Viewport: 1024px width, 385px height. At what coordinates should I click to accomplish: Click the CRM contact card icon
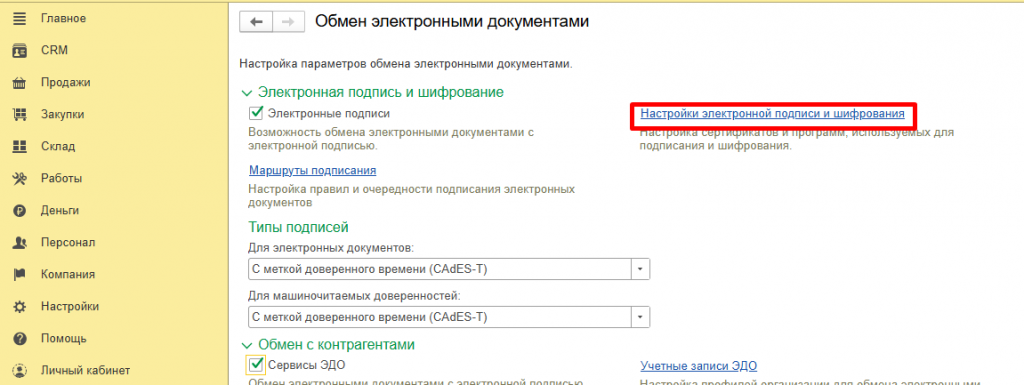coord(20,51)
